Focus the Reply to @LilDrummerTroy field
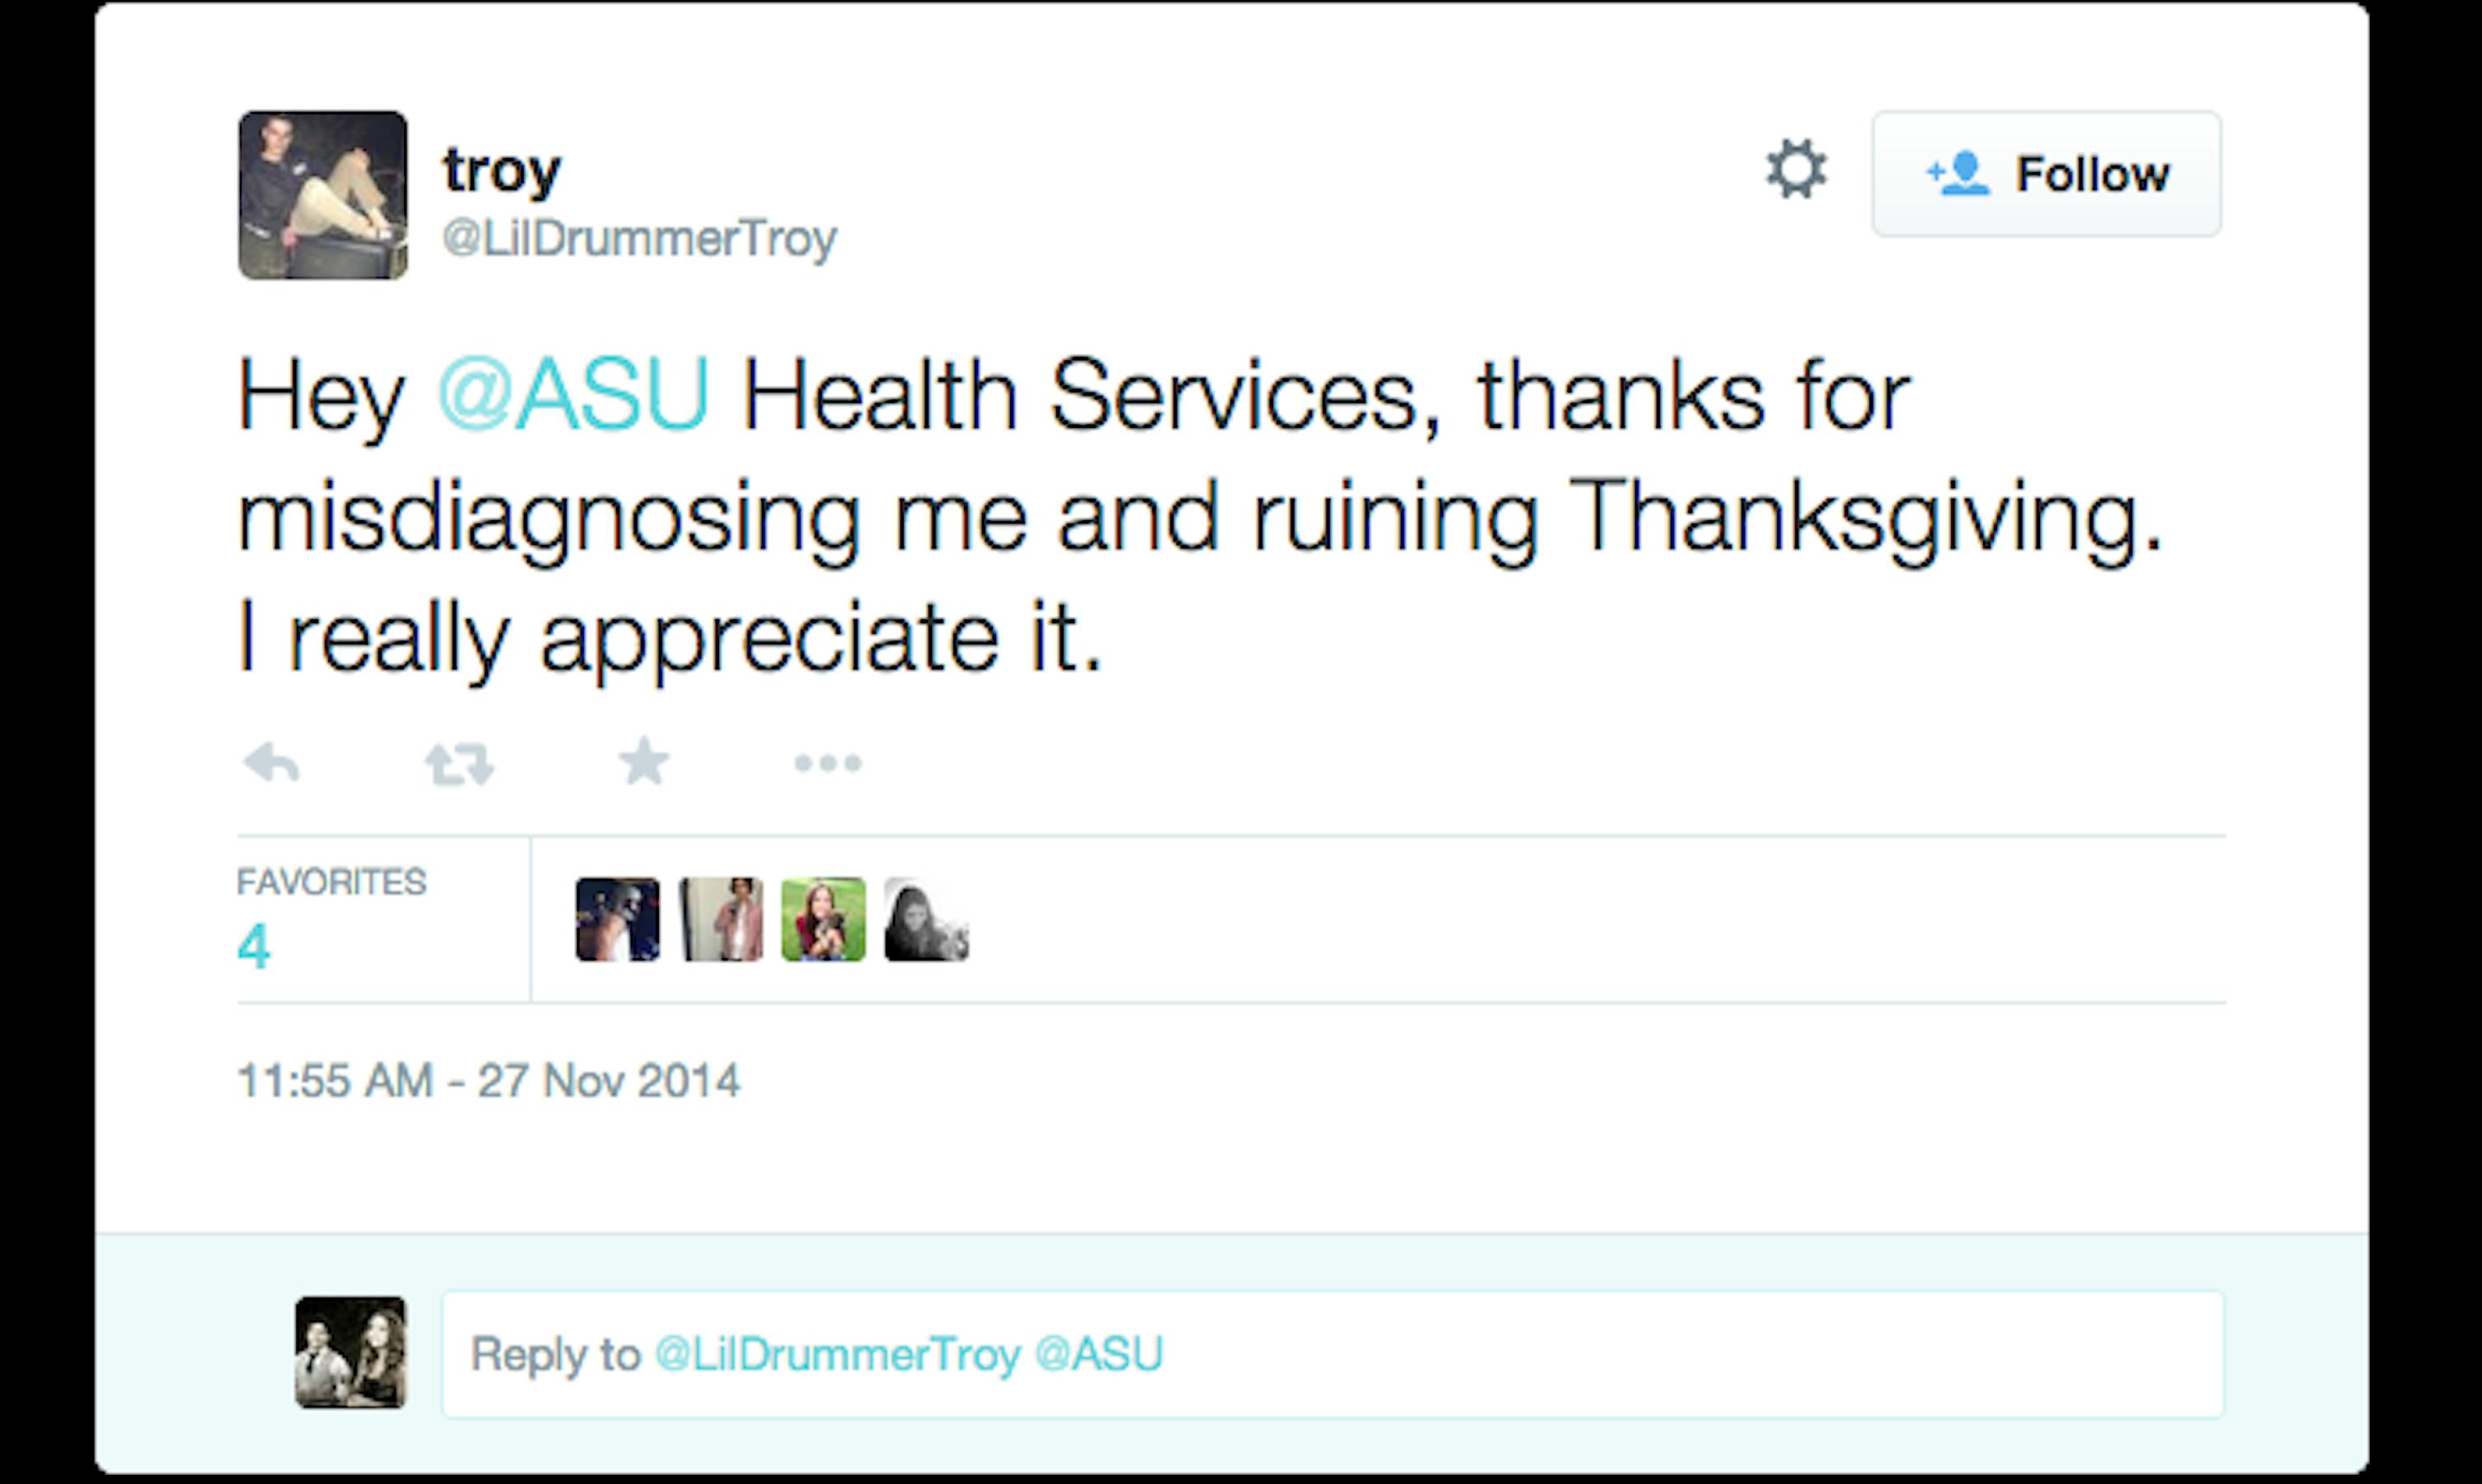Viewport: 2482px width, 1484px height. [x=1333, y=1354]
